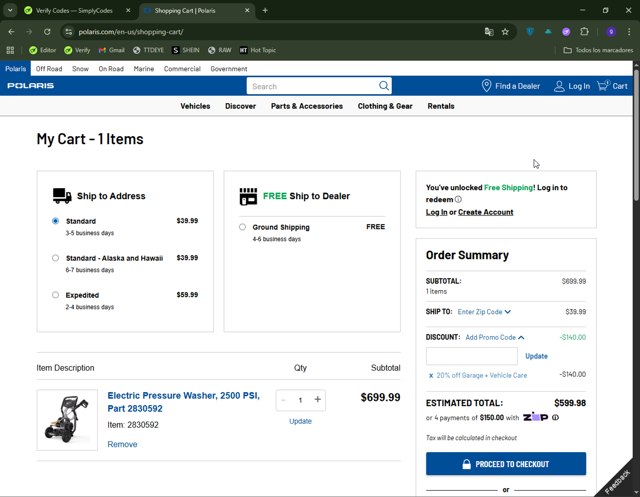This screenshot has height=497, width=640.
Task: Click the free shipping info icon
Action: click(x=458, y=200)
